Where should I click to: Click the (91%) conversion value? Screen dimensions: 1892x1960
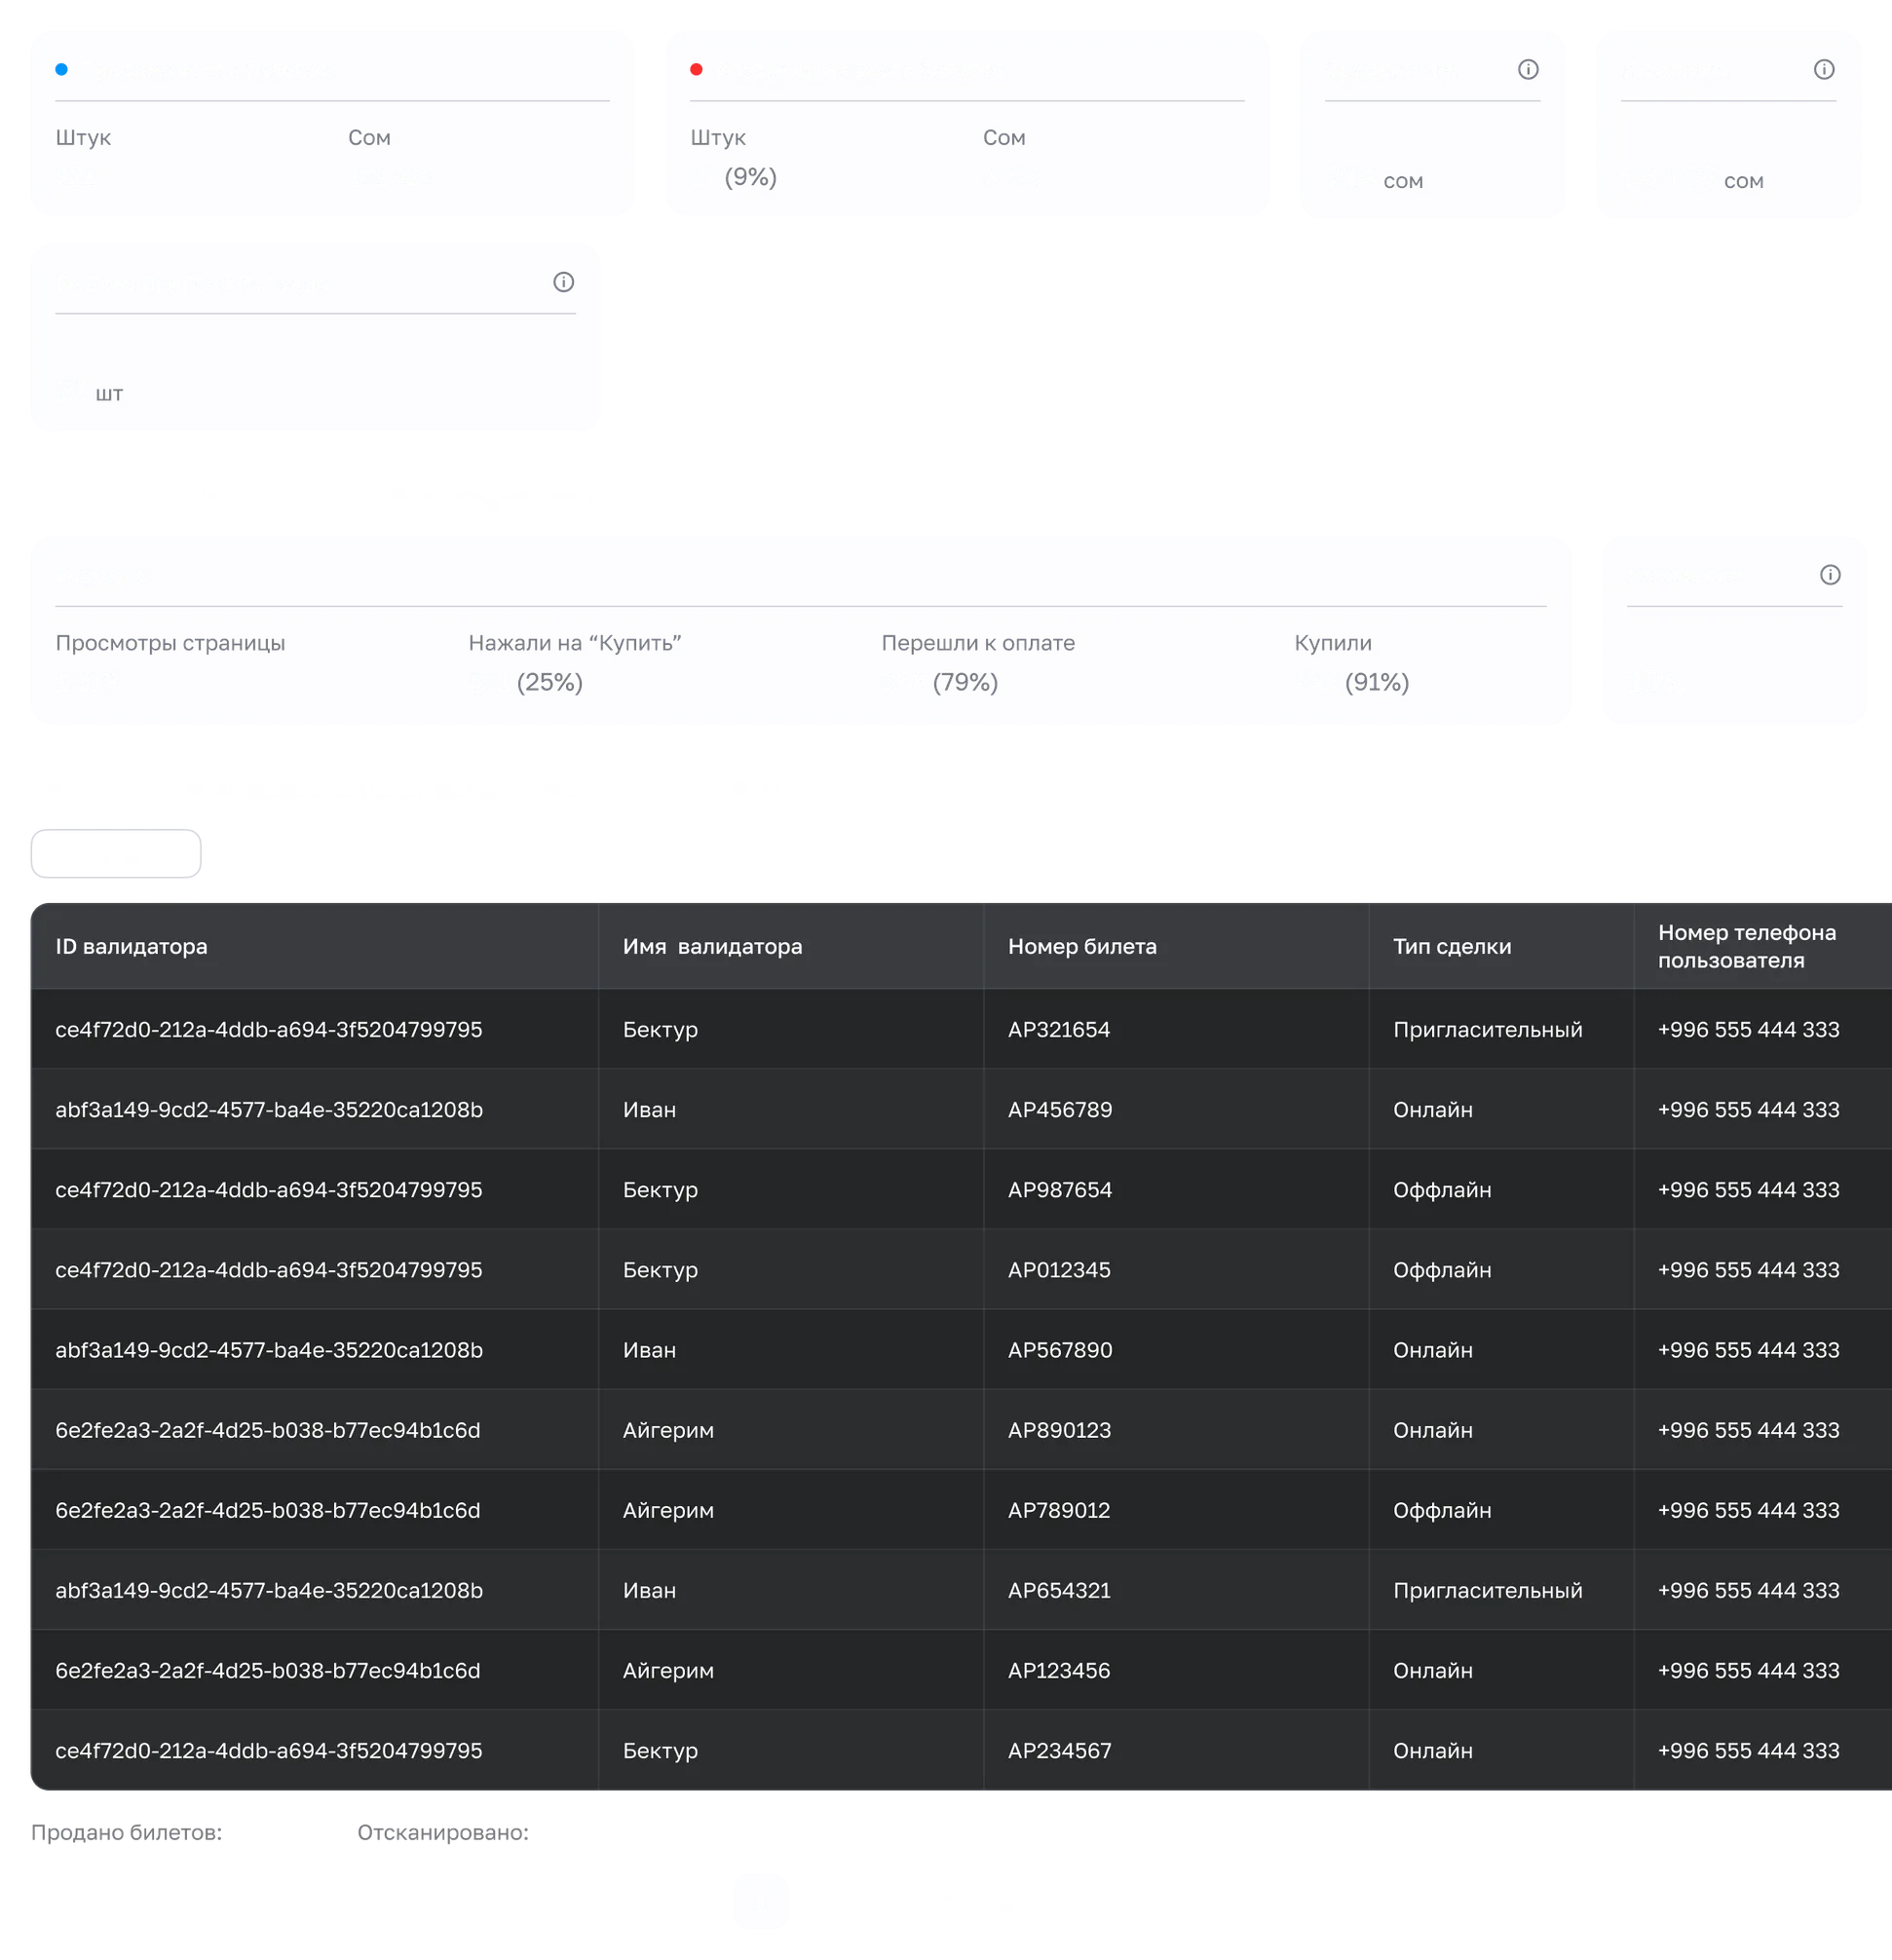point(1377,682)
